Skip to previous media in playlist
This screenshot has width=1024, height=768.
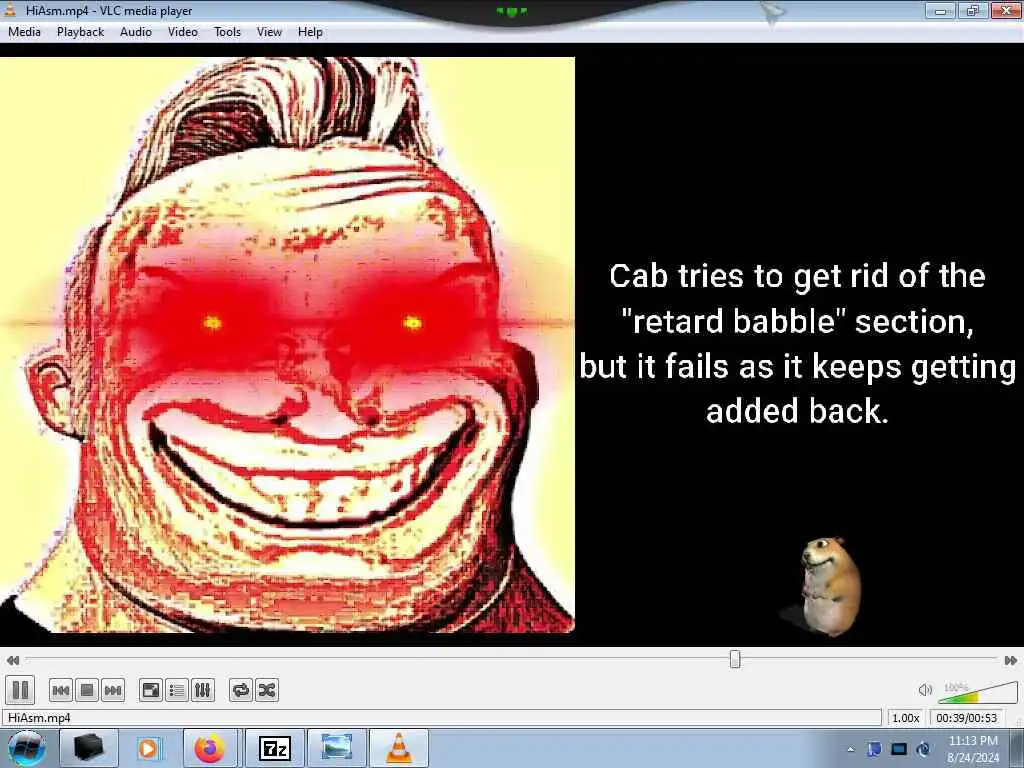tap(61, 690)
